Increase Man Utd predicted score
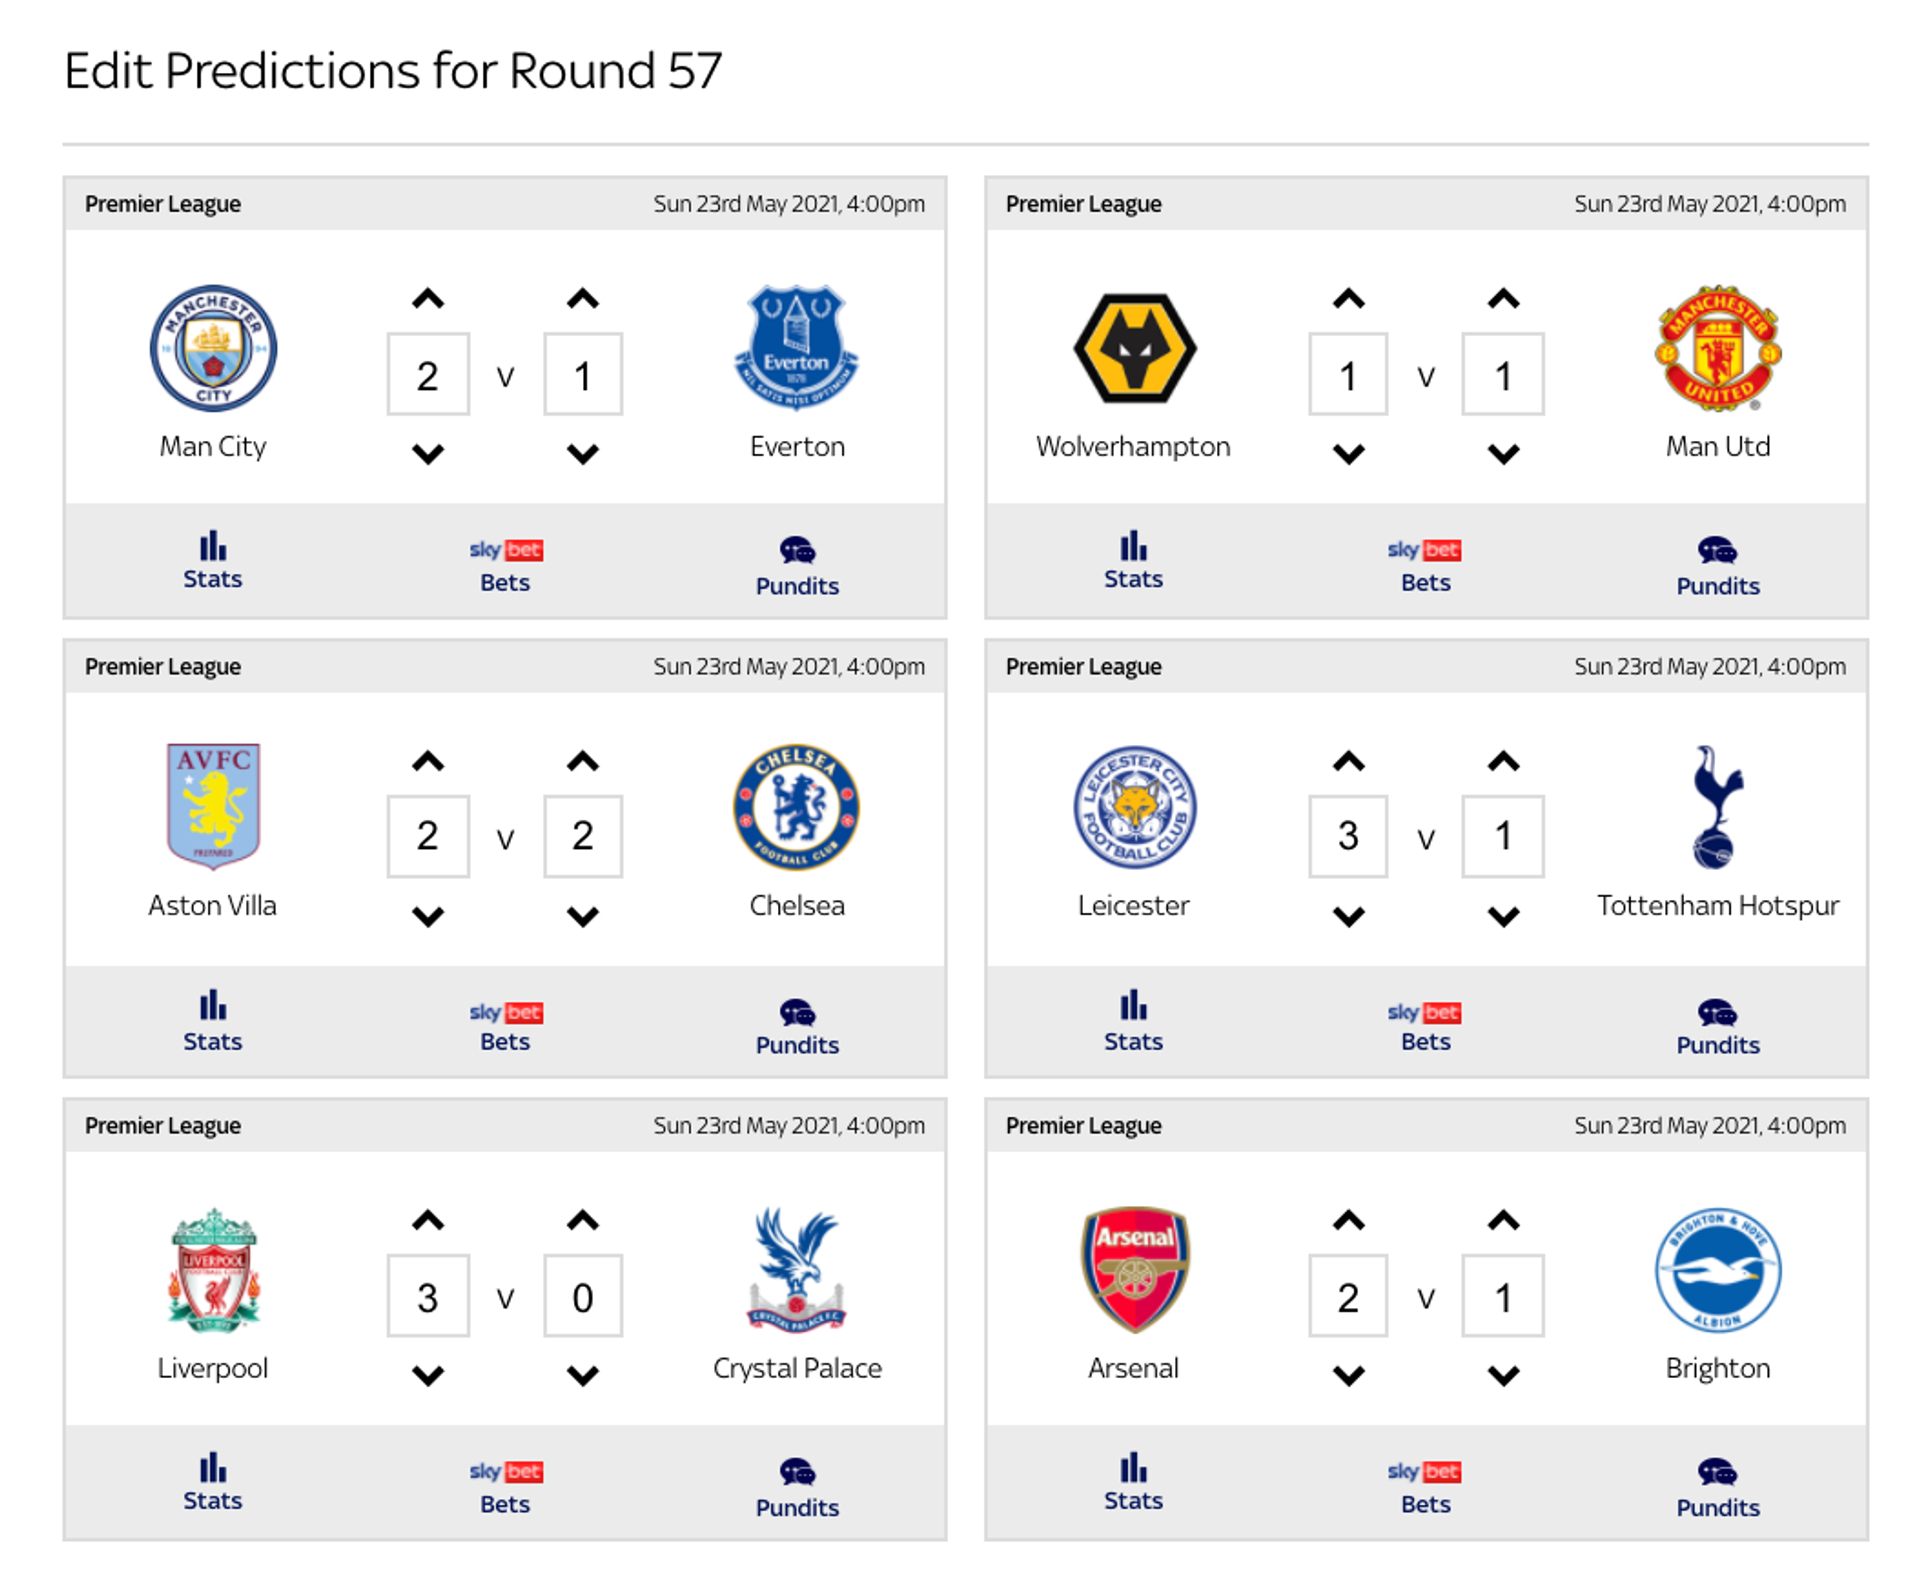 [1503, 299]
